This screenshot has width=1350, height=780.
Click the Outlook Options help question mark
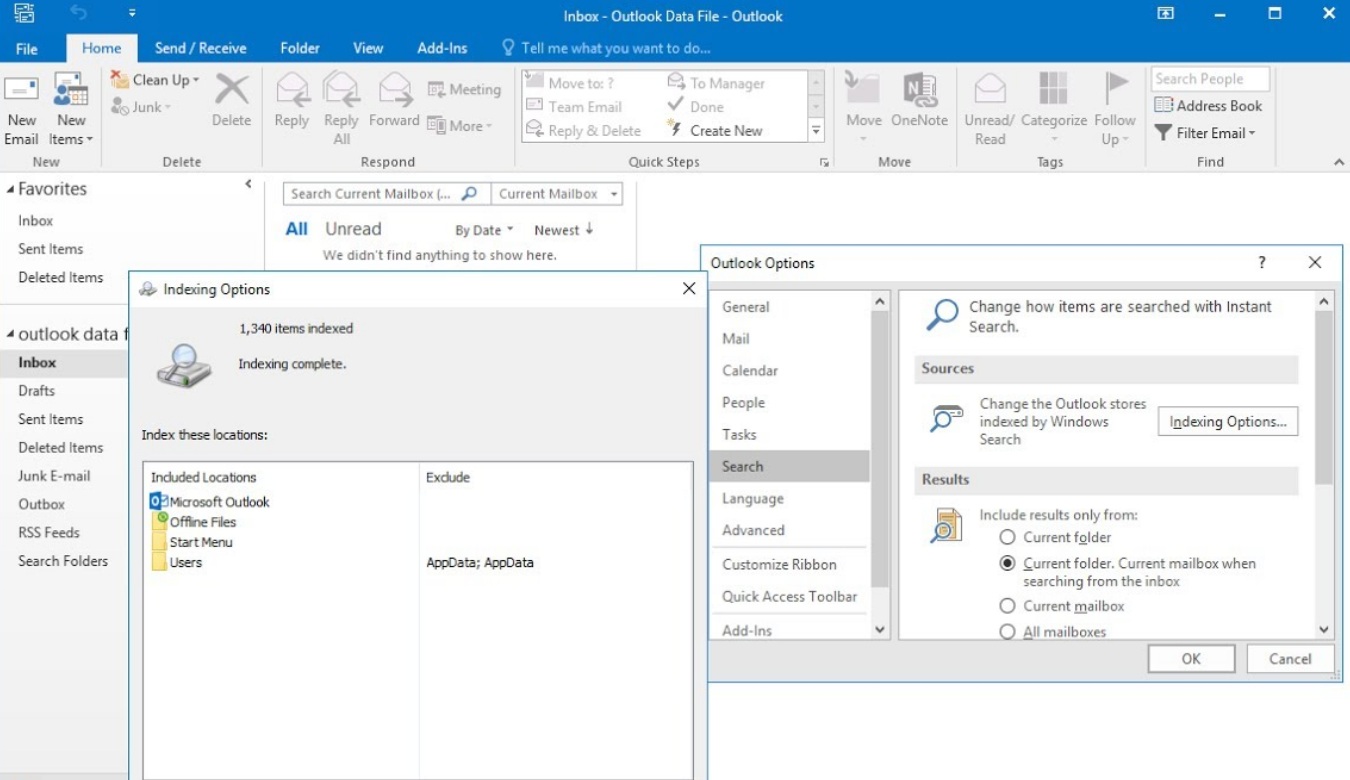(x=1262, y=262)
